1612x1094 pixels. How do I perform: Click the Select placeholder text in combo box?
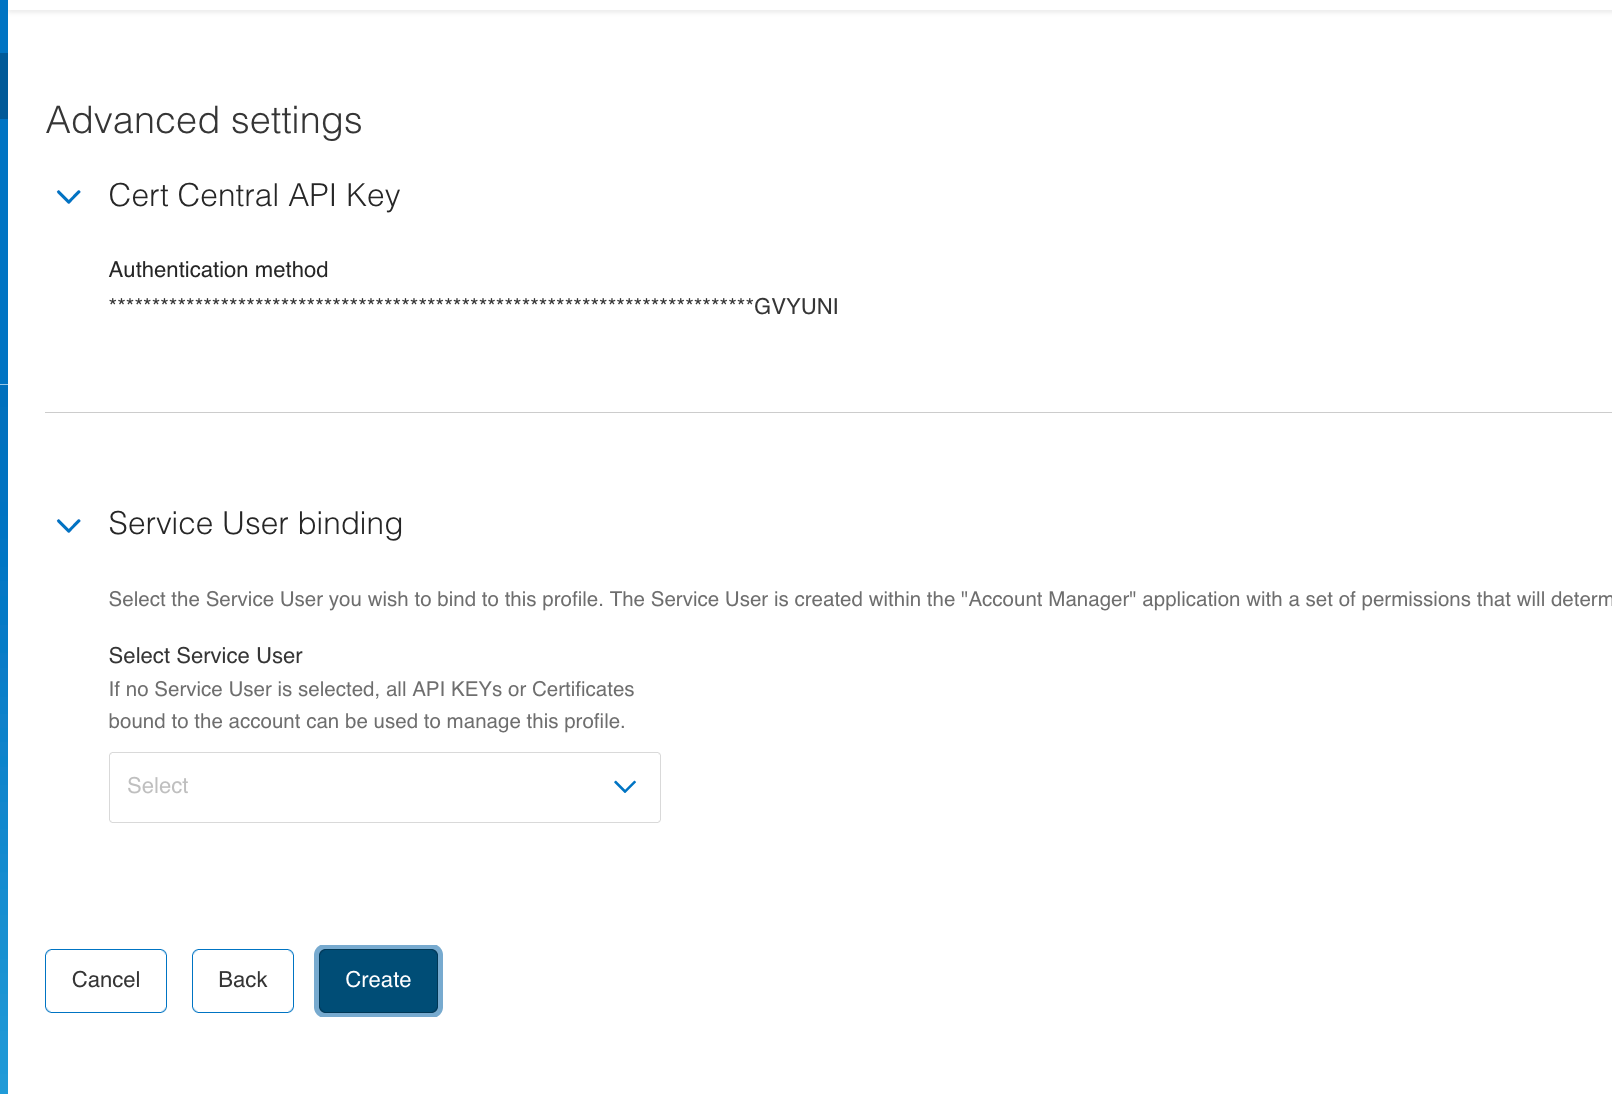pyautogui.click(x=158, y=786)
